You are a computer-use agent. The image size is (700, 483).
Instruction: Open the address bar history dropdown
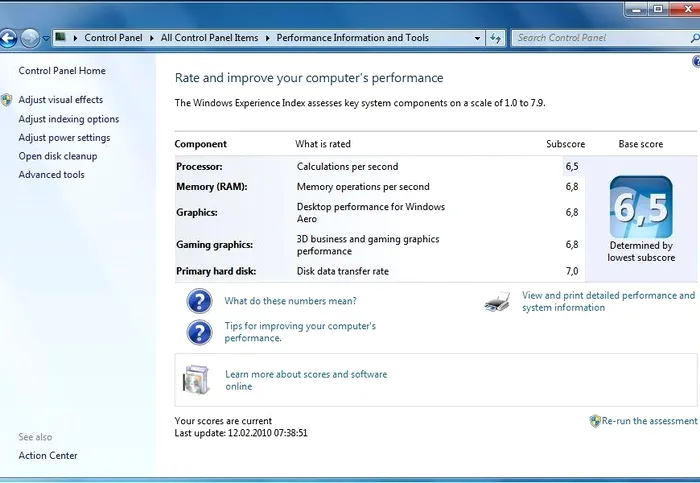coord(477,38)
